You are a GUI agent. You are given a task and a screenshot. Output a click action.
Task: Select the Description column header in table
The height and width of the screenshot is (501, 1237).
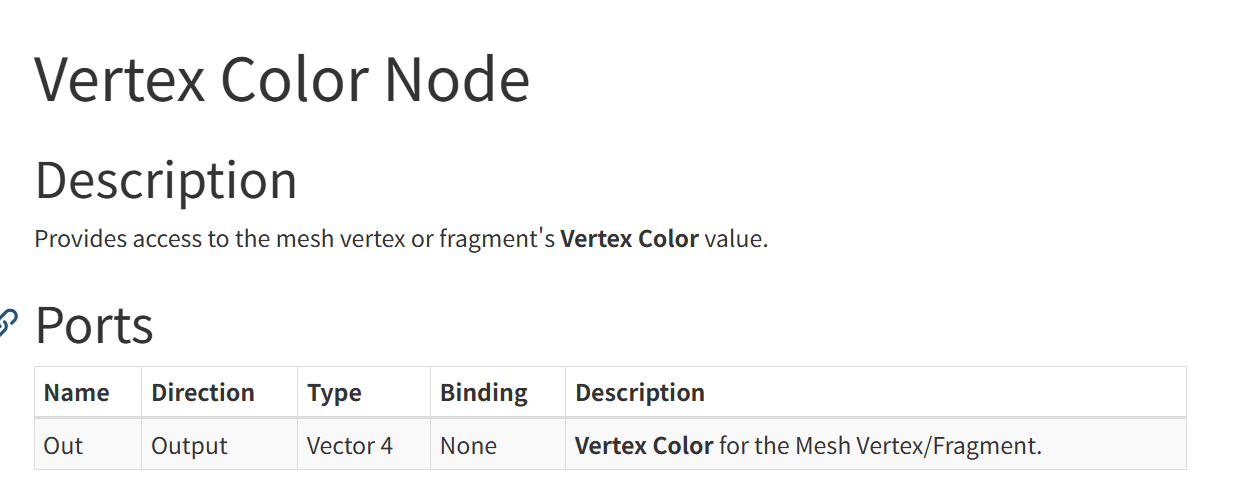[640, 393]
